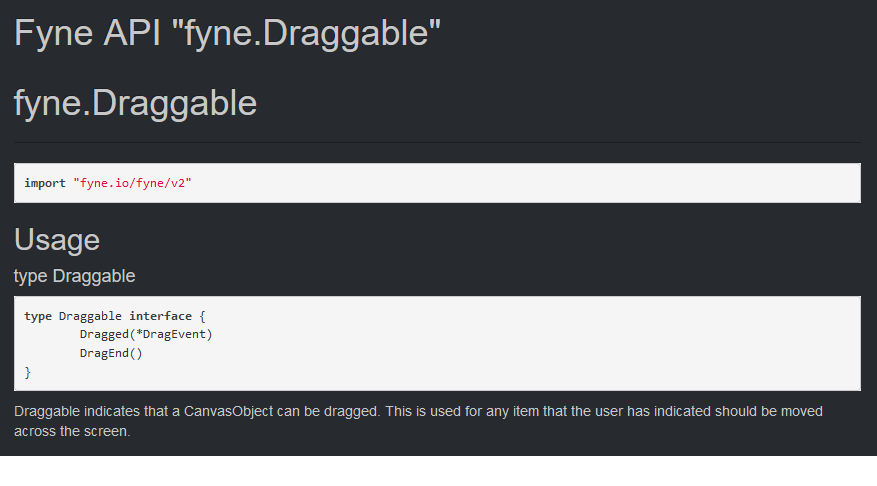Click the Dragged(*DragEvent) method line
This screenshot has height=486, width=877.
(146, 334)
